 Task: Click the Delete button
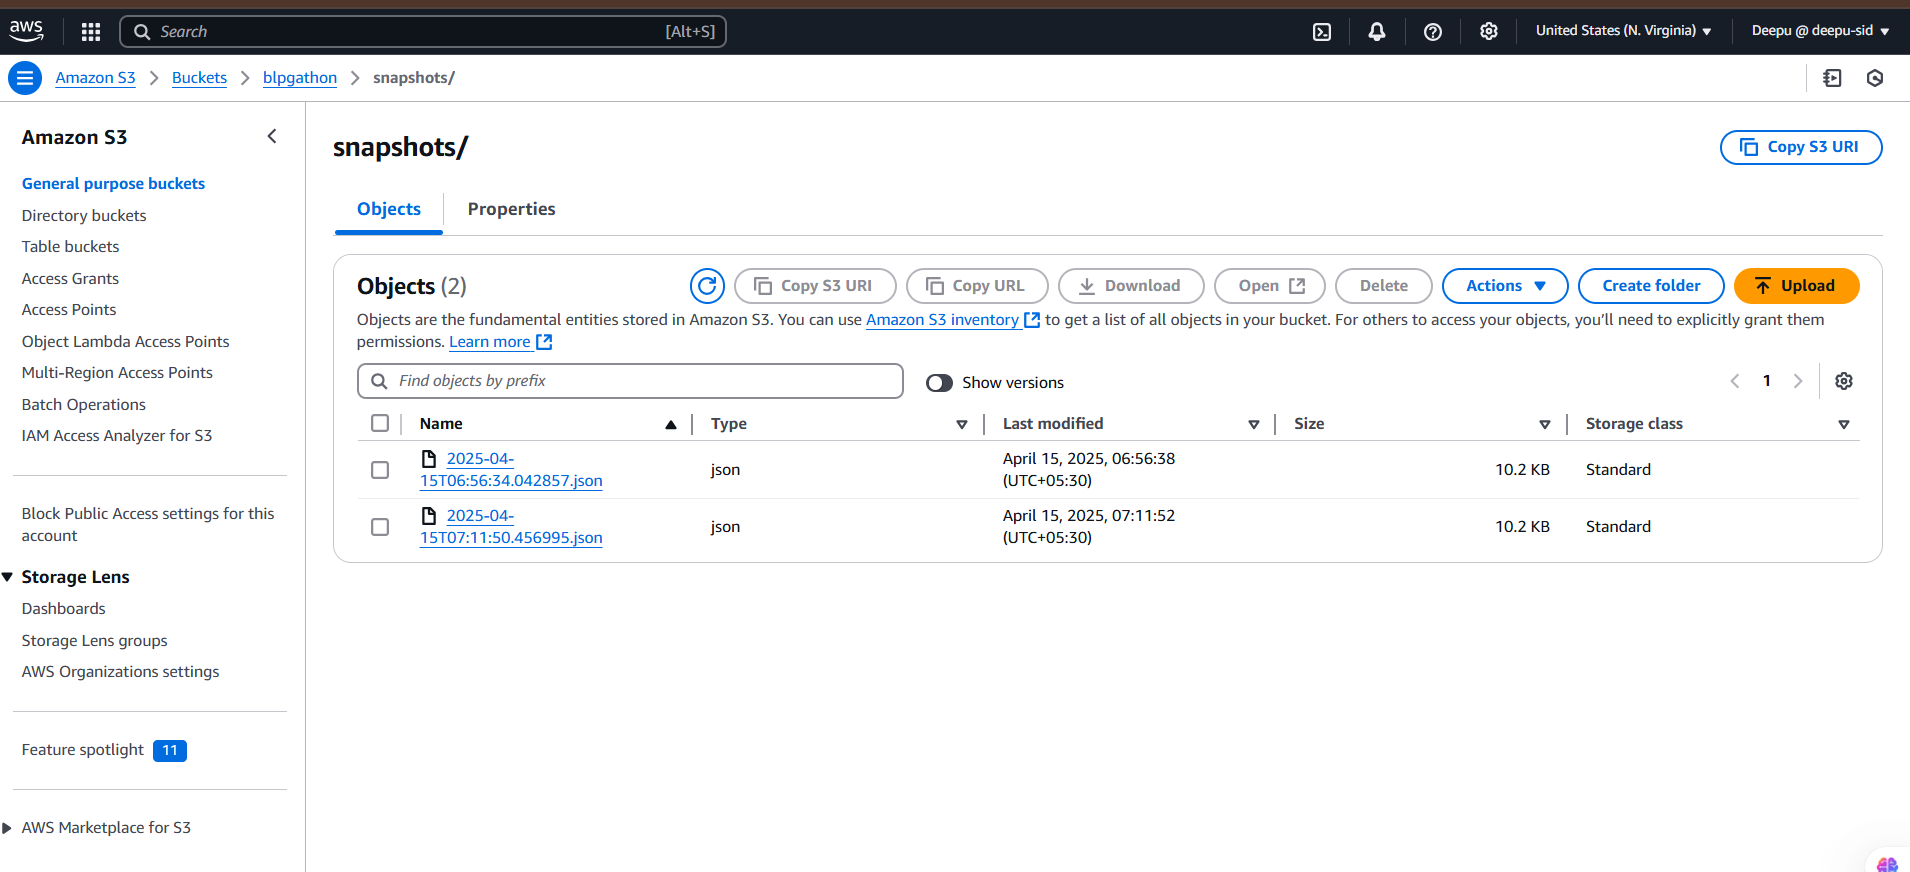pyautogui.click(x=1383, y=286)
